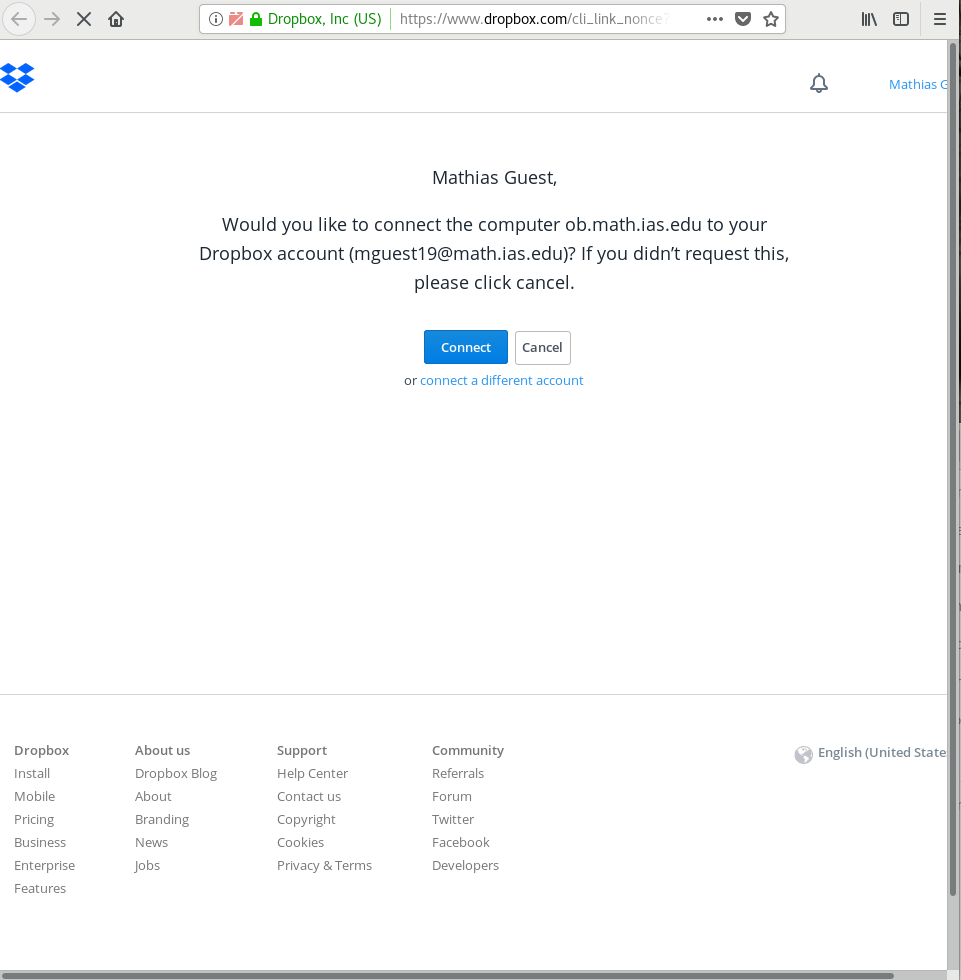Open page actions ellipsis menu

pos(715,19)
